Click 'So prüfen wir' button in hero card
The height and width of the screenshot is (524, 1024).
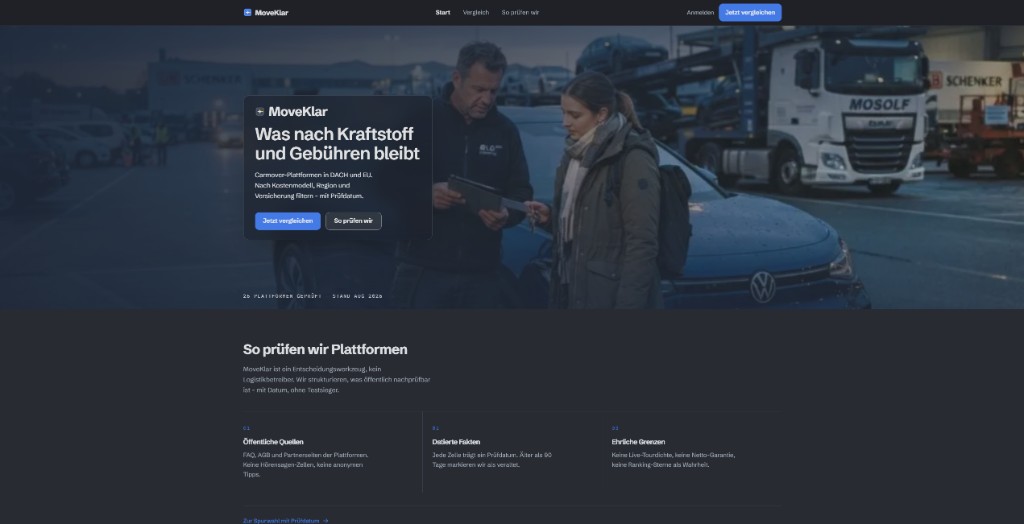click(353, 221)
